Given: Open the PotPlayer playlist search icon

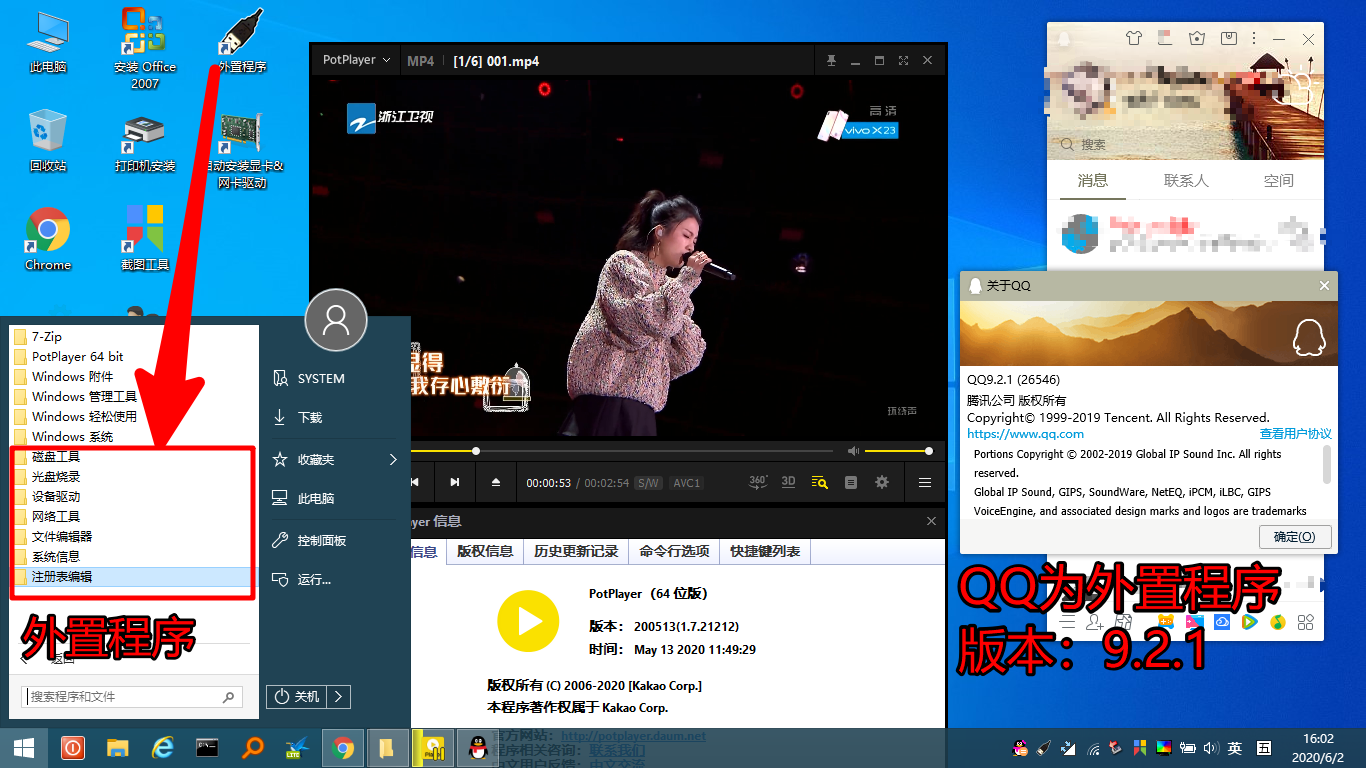Looking at the screenshot, I should [x=820, y=482].
